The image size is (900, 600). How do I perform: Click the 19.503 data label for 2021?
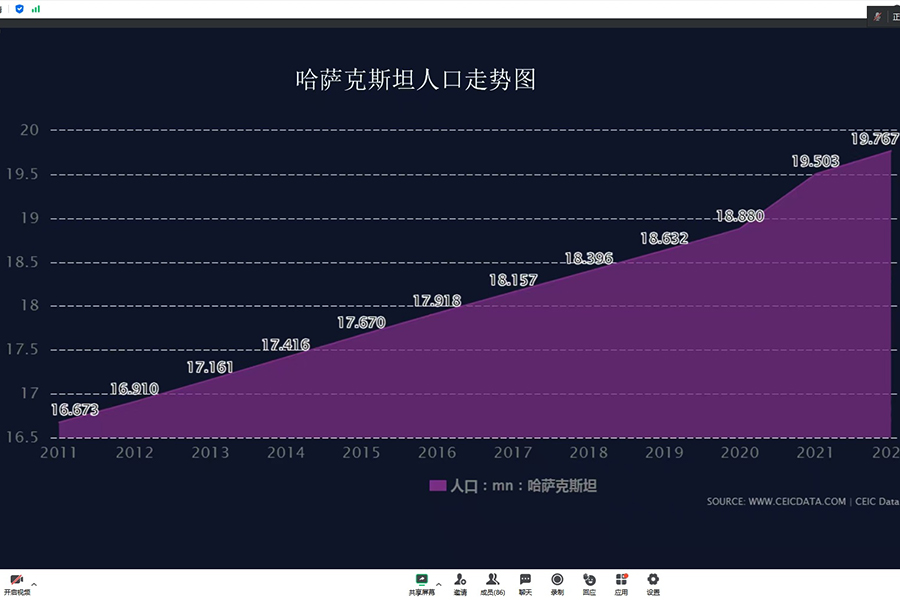(x=815, y=161)
